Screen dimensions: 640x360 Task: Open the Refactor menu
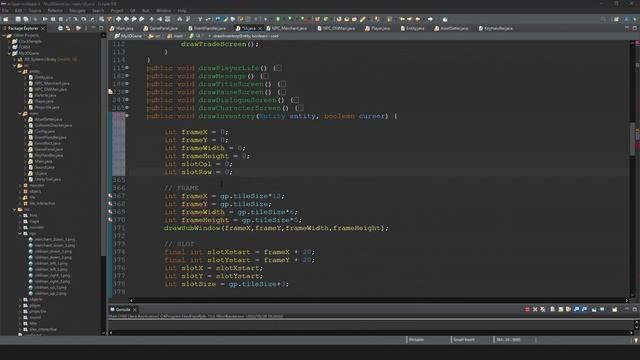tap(55, 11)
